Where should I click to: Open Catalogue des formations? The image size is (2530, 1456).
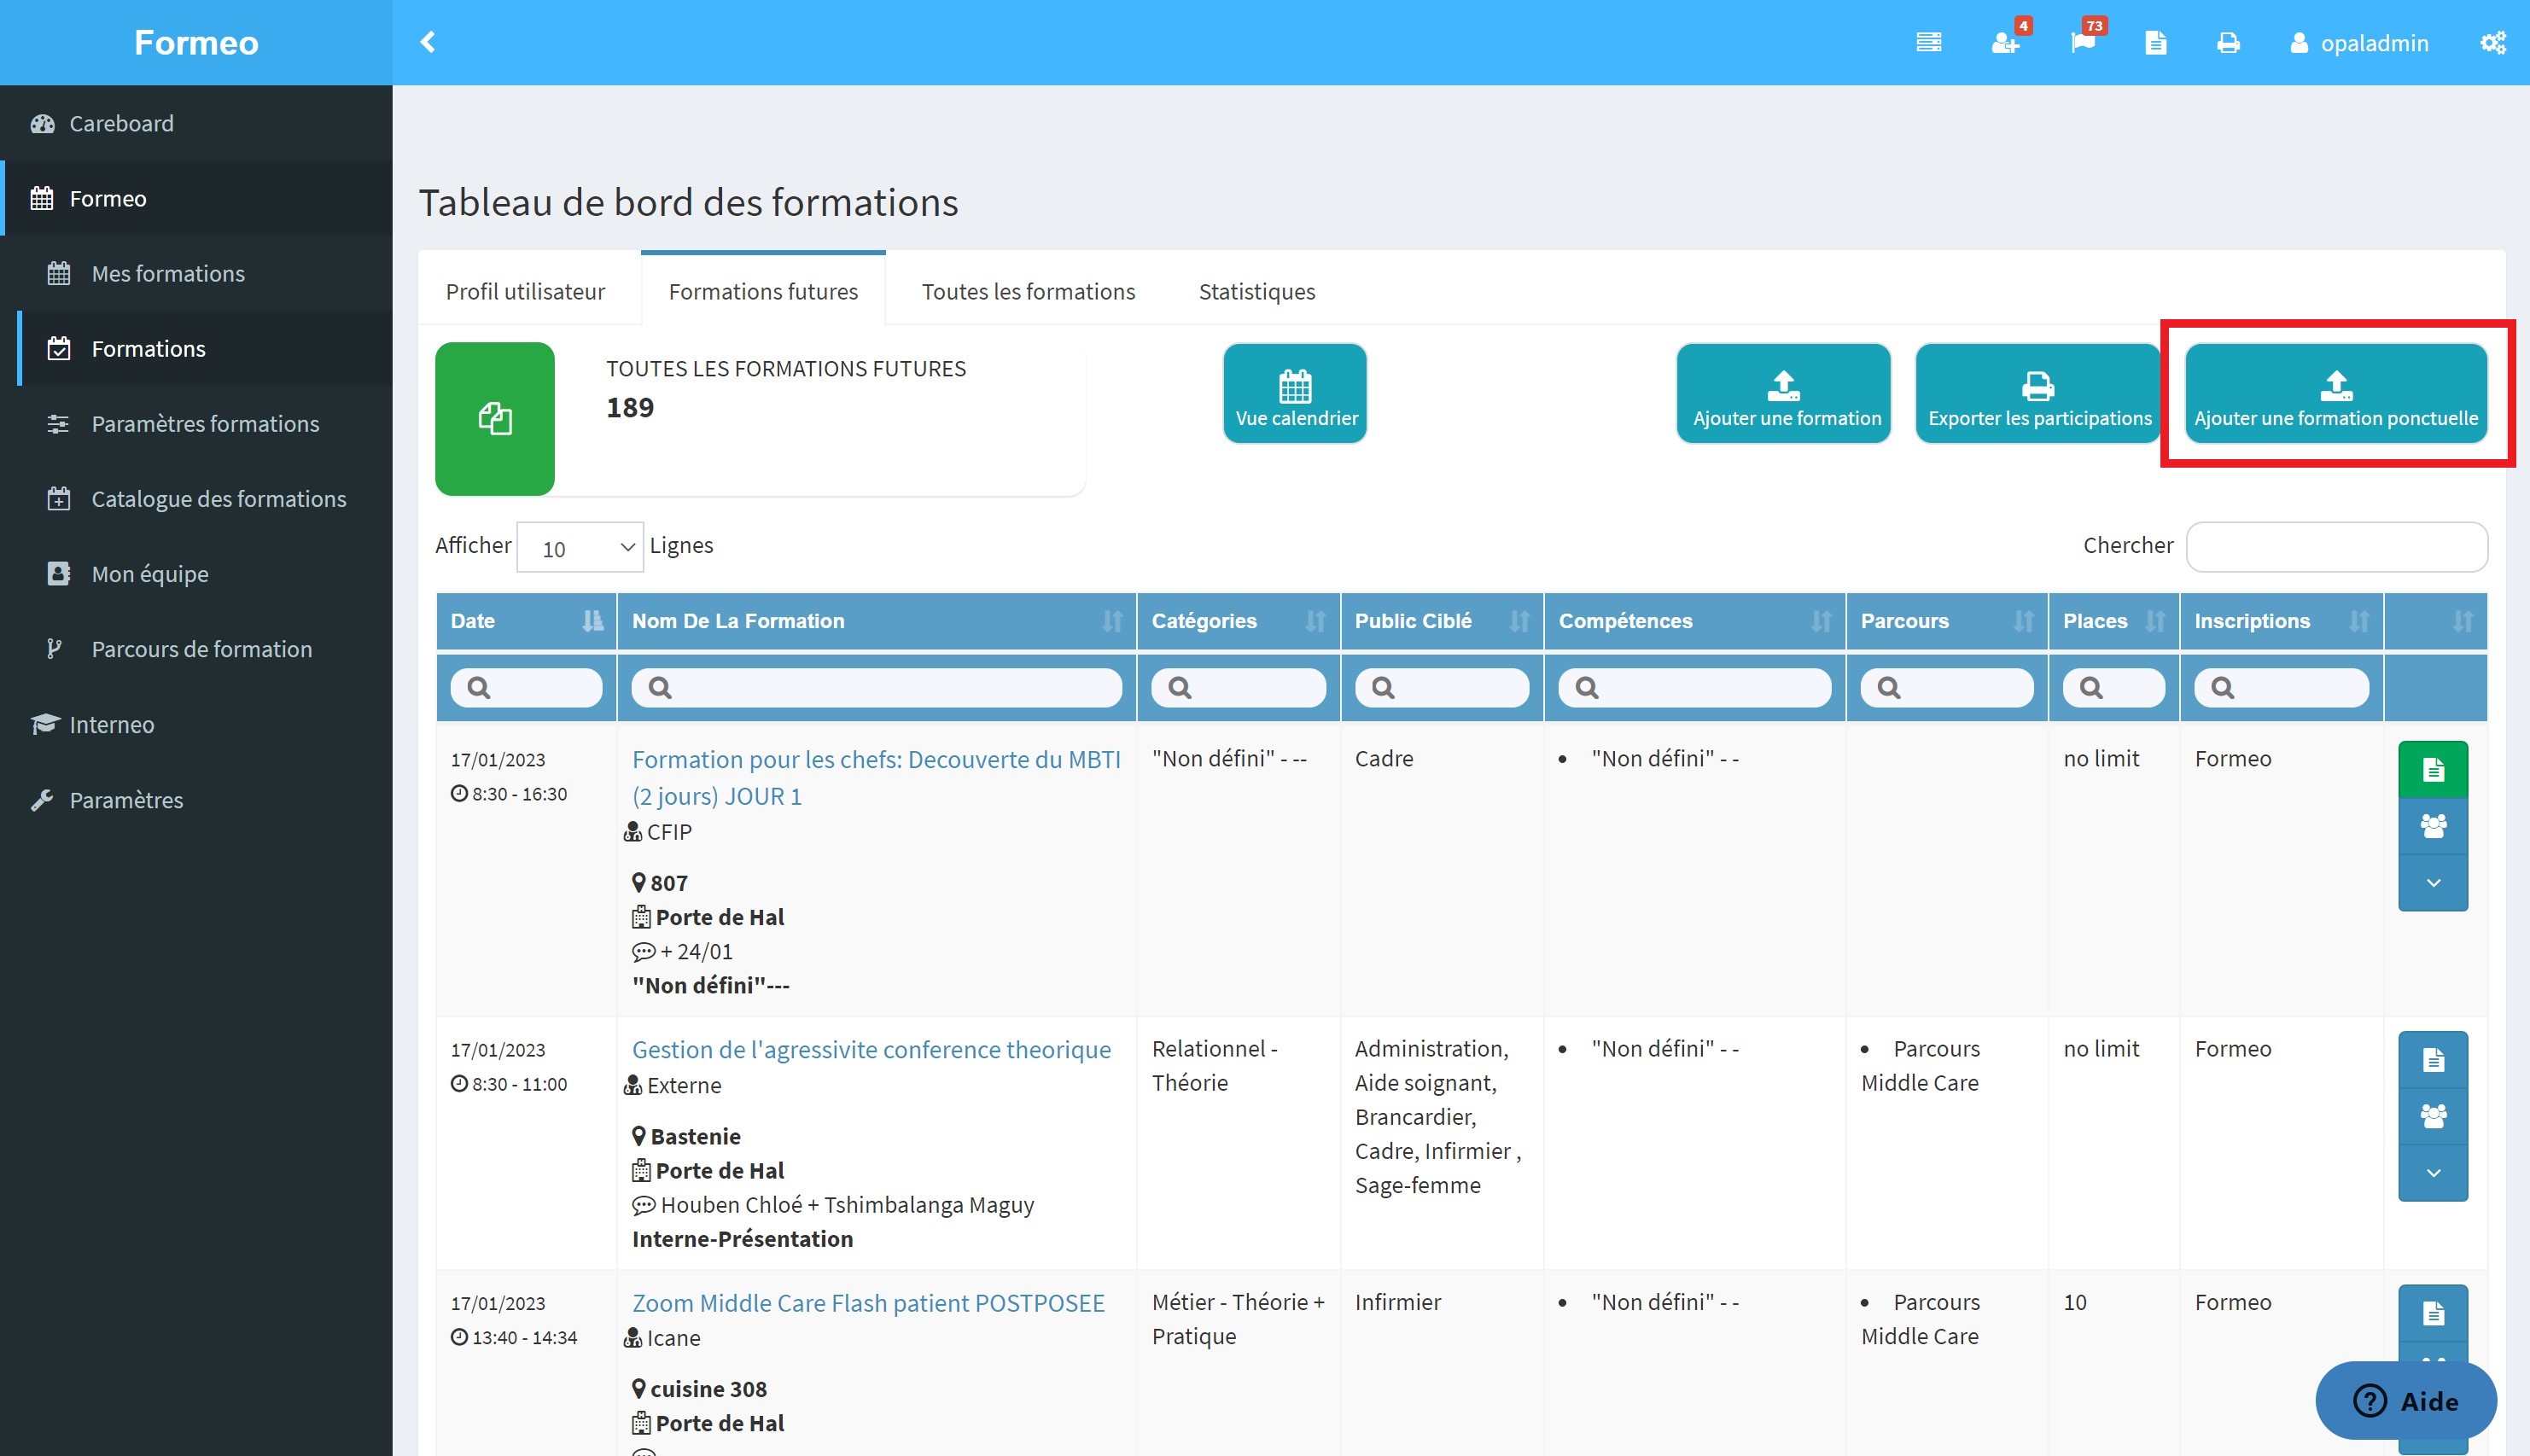(196, 498)
